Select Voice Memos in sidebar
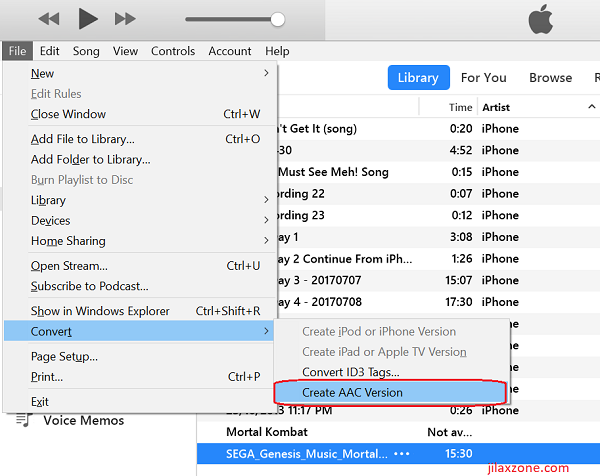Image resolution: width=600 pixels, height=476 pixels. 83,421
